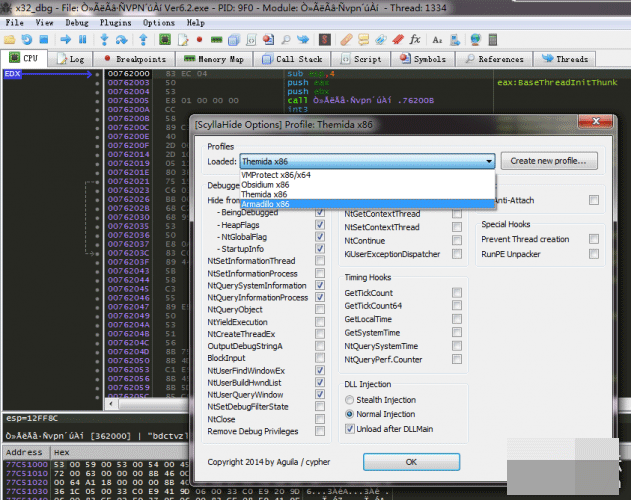Open call stack via stacked windows toolbar icon

pyautogui.click(x=234, y=39)
